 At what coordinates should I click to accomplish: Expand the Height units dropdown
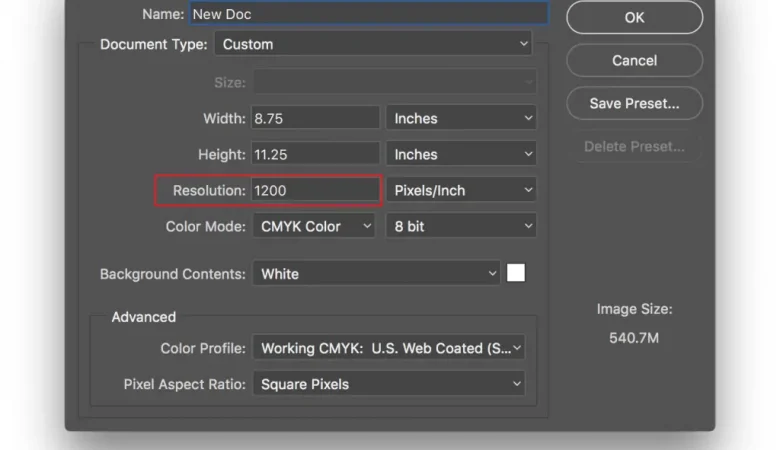pyautogui.click(x=461, y=154)
